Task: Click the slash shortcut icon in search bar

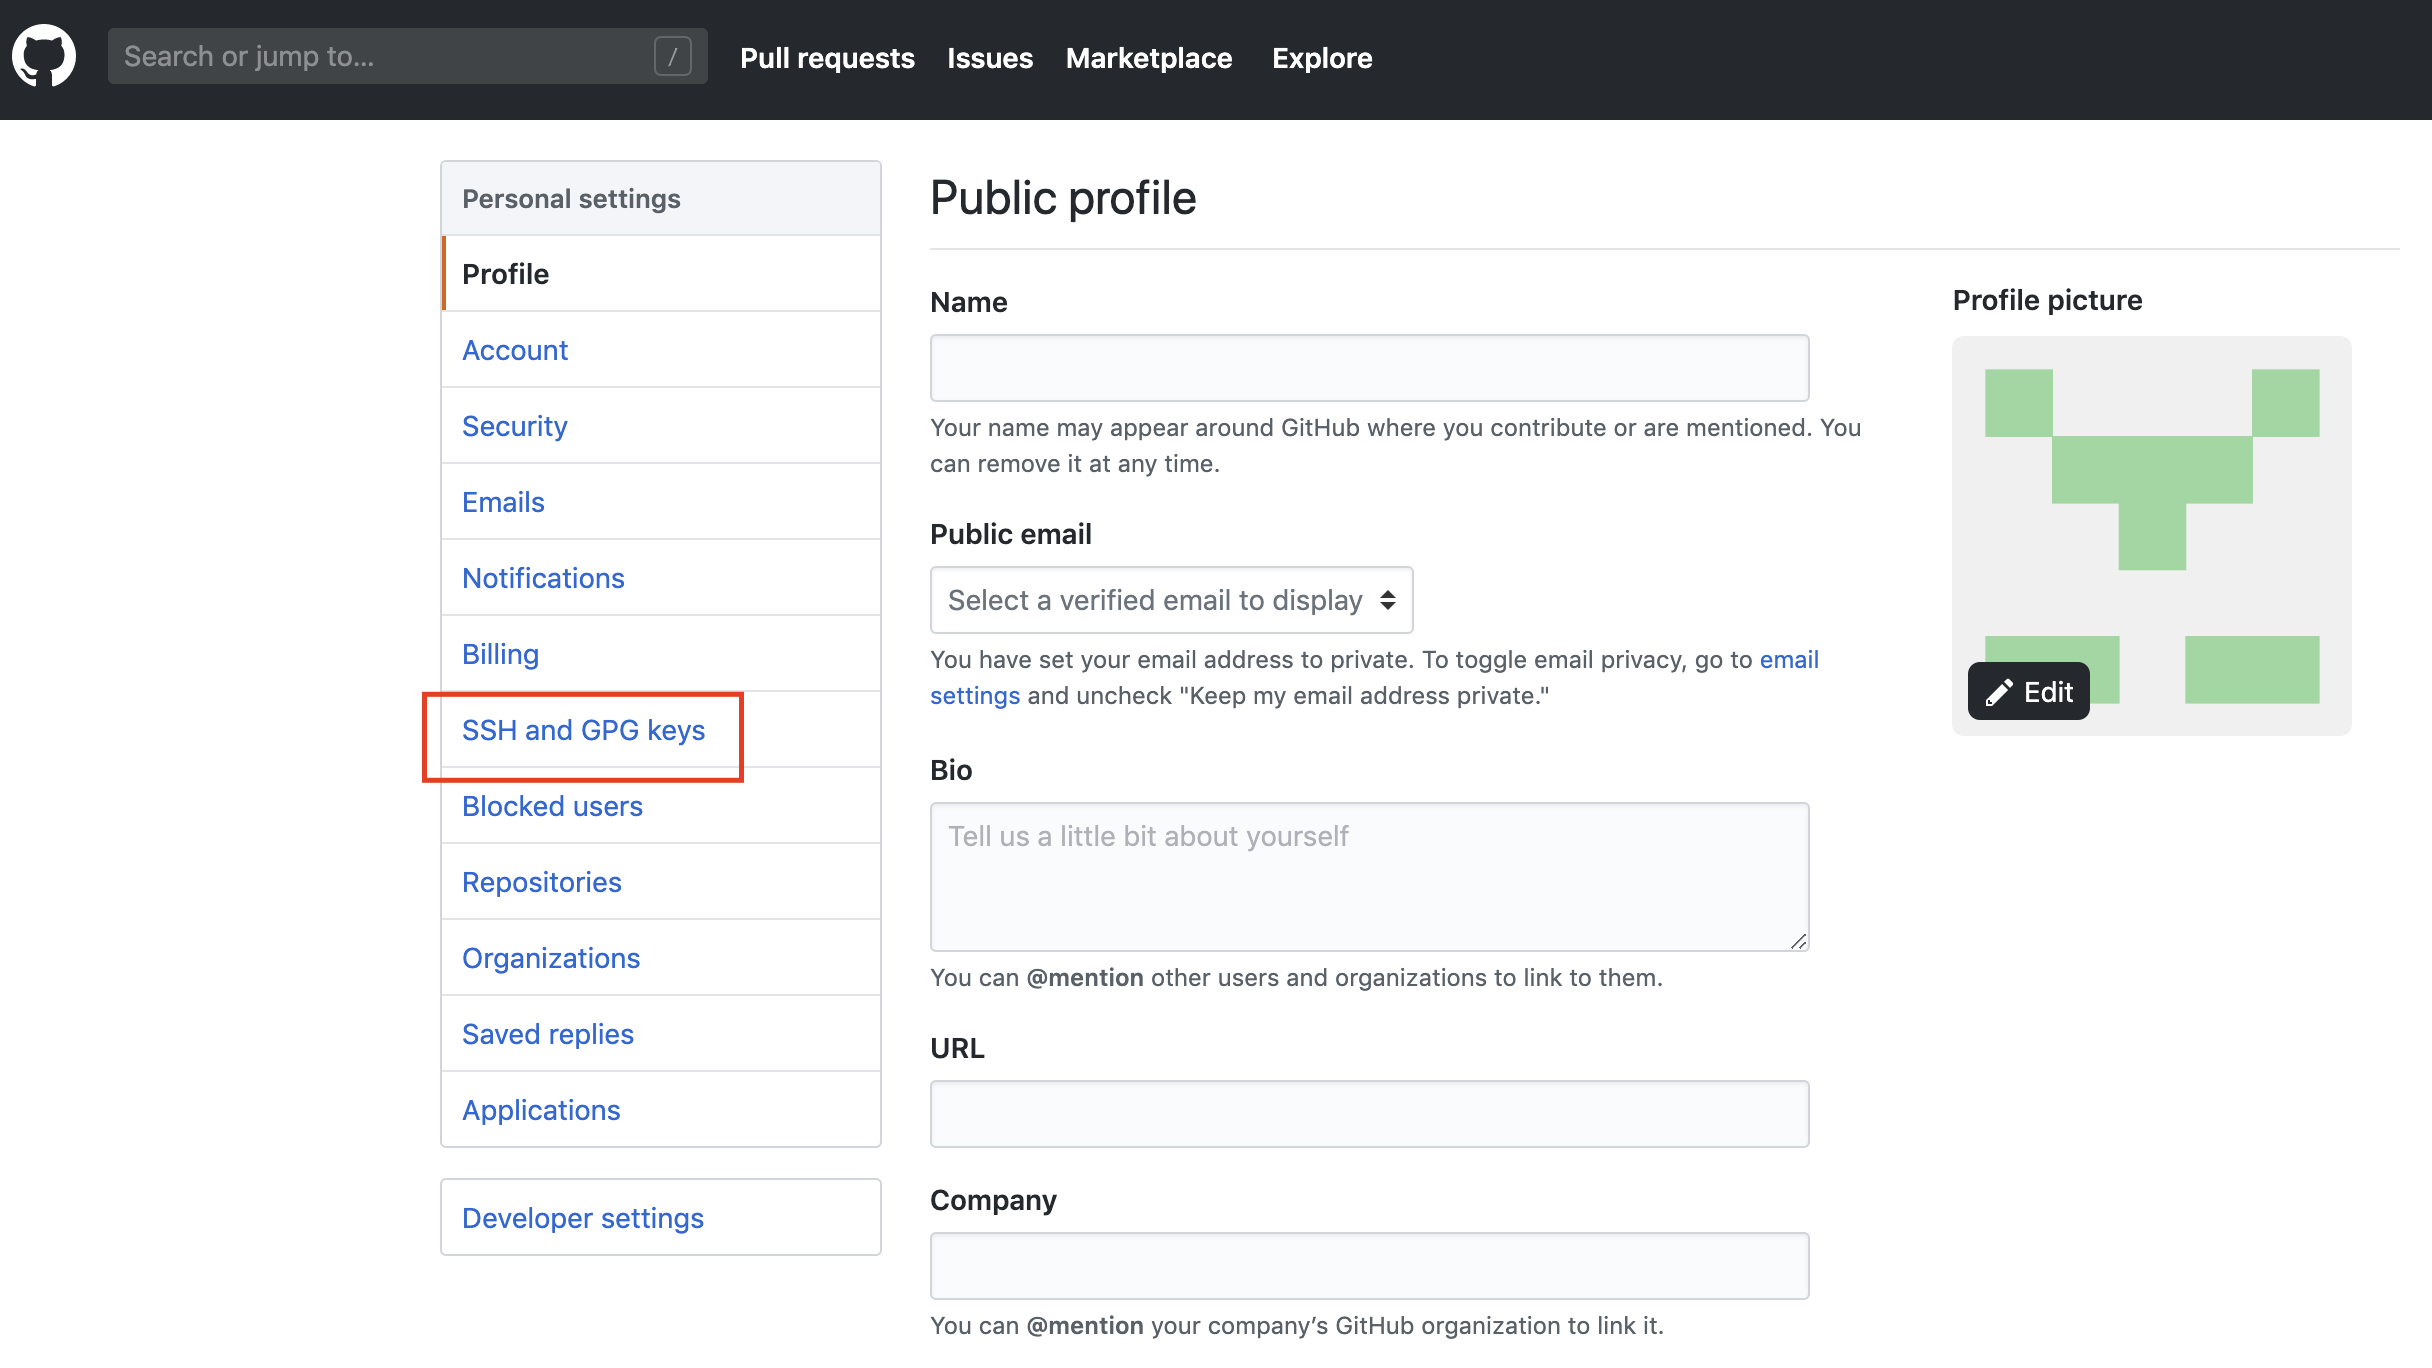Action: point(672,57)
